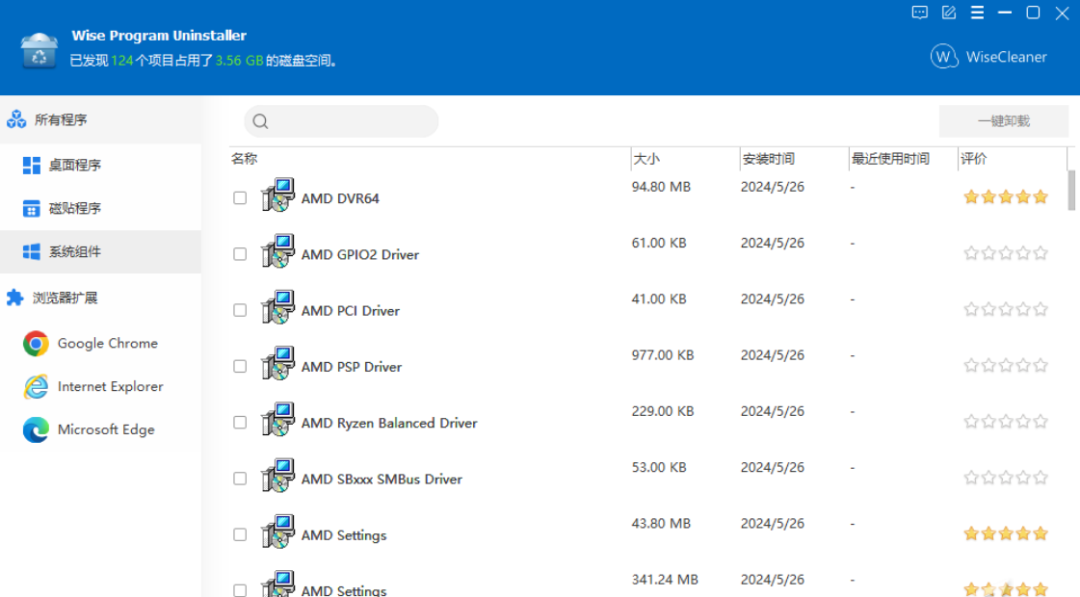
Task: Click the 磁贴程序 calendar-style icon
Action: coord(31,208)
